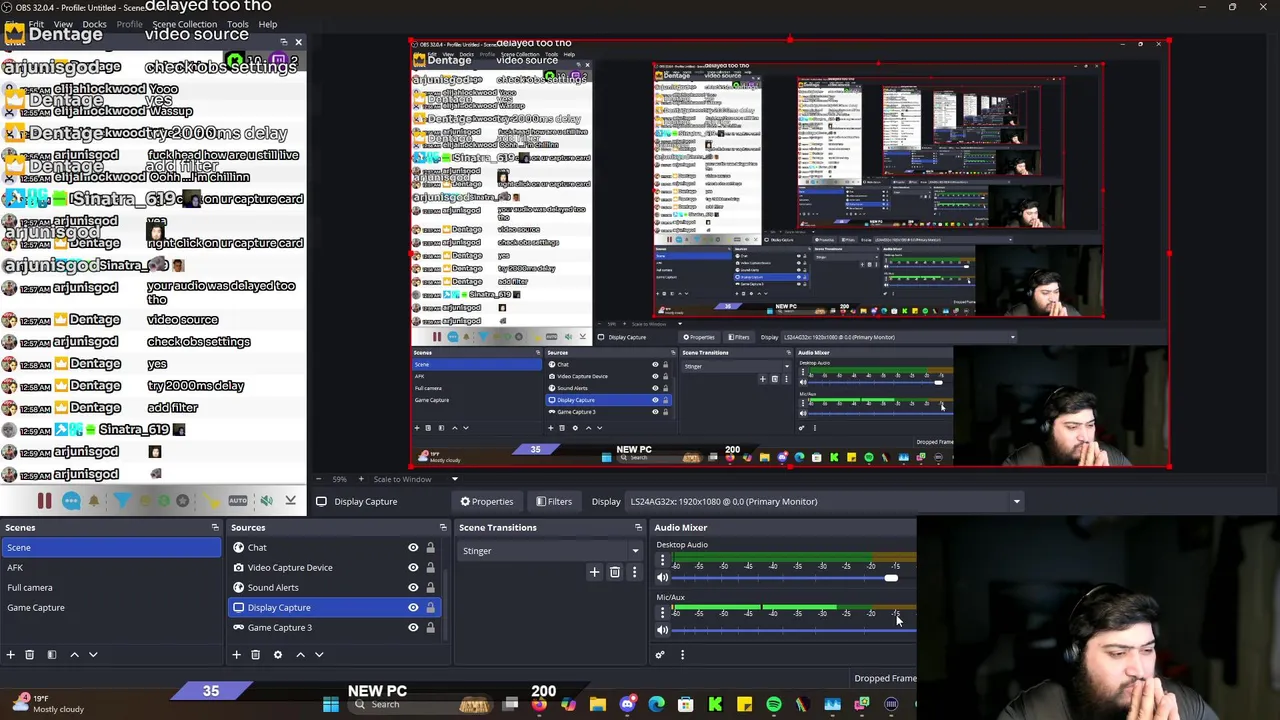Viewport: 1280px width, 720px height.
Task: Zoom out preview with minus icon
Action: [x=318, y=479]
